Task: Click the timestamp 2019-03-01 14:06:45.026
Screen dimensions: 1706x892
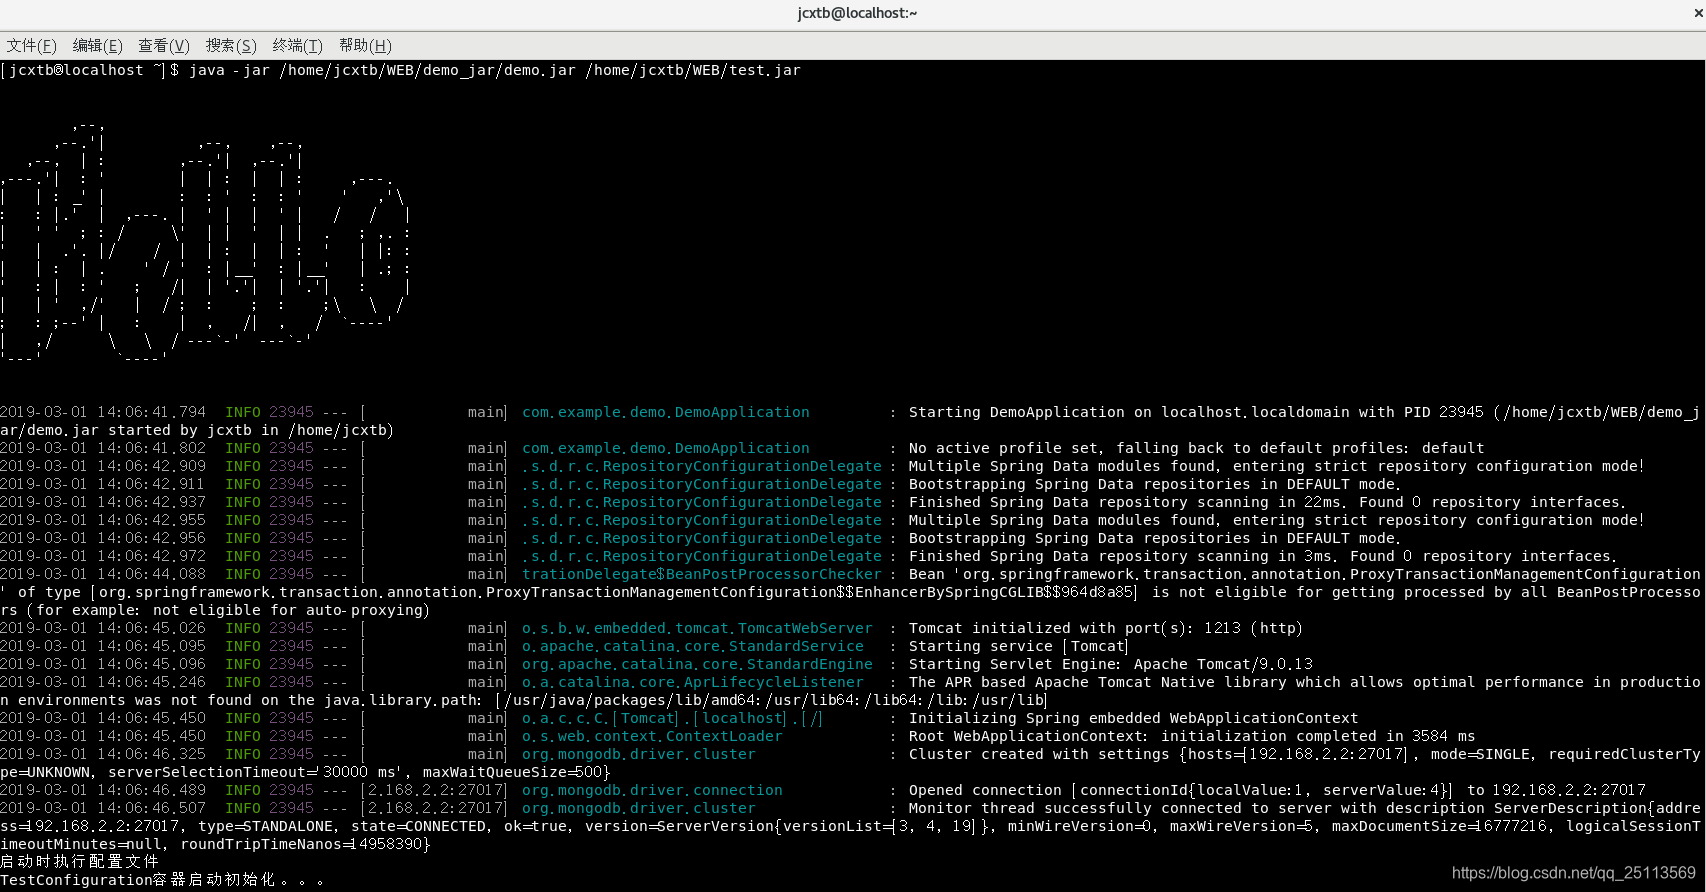Action: (103, 628)
